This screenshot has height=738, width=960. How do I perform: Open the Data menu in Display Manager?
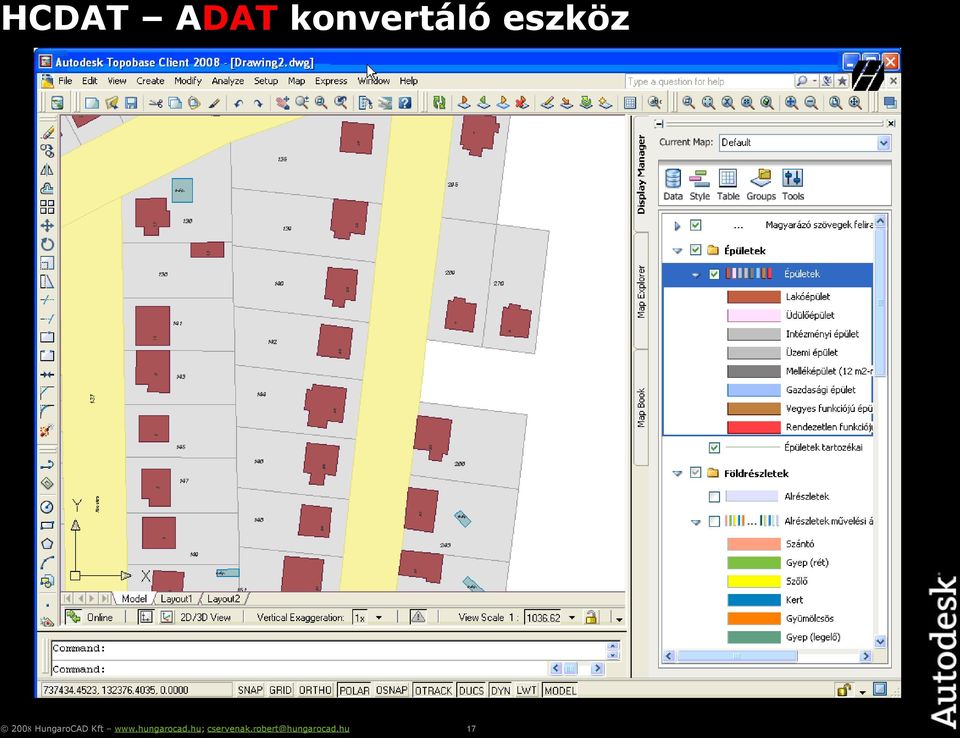point(673,184)
